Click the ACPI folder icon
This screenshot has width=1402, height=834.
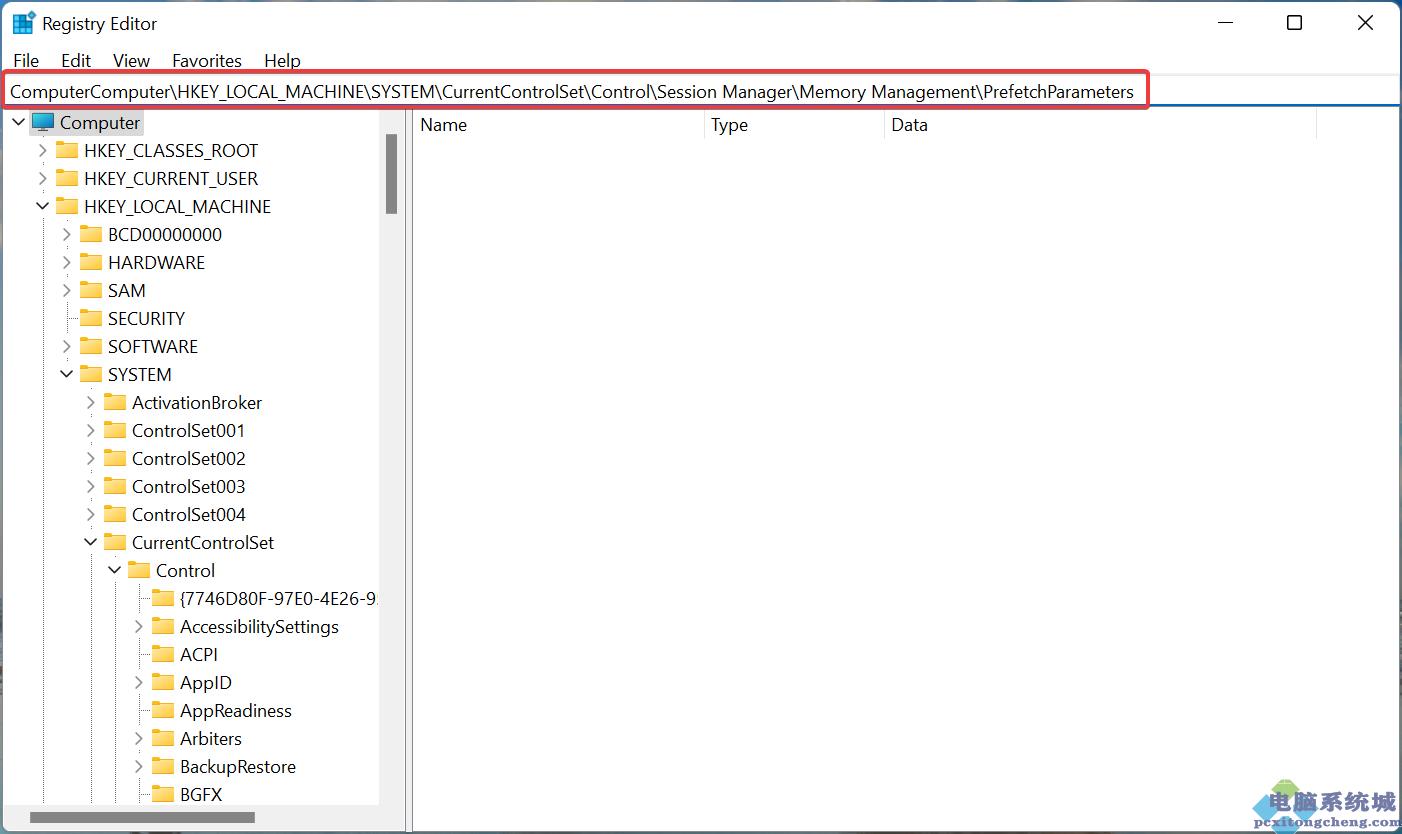163,654
